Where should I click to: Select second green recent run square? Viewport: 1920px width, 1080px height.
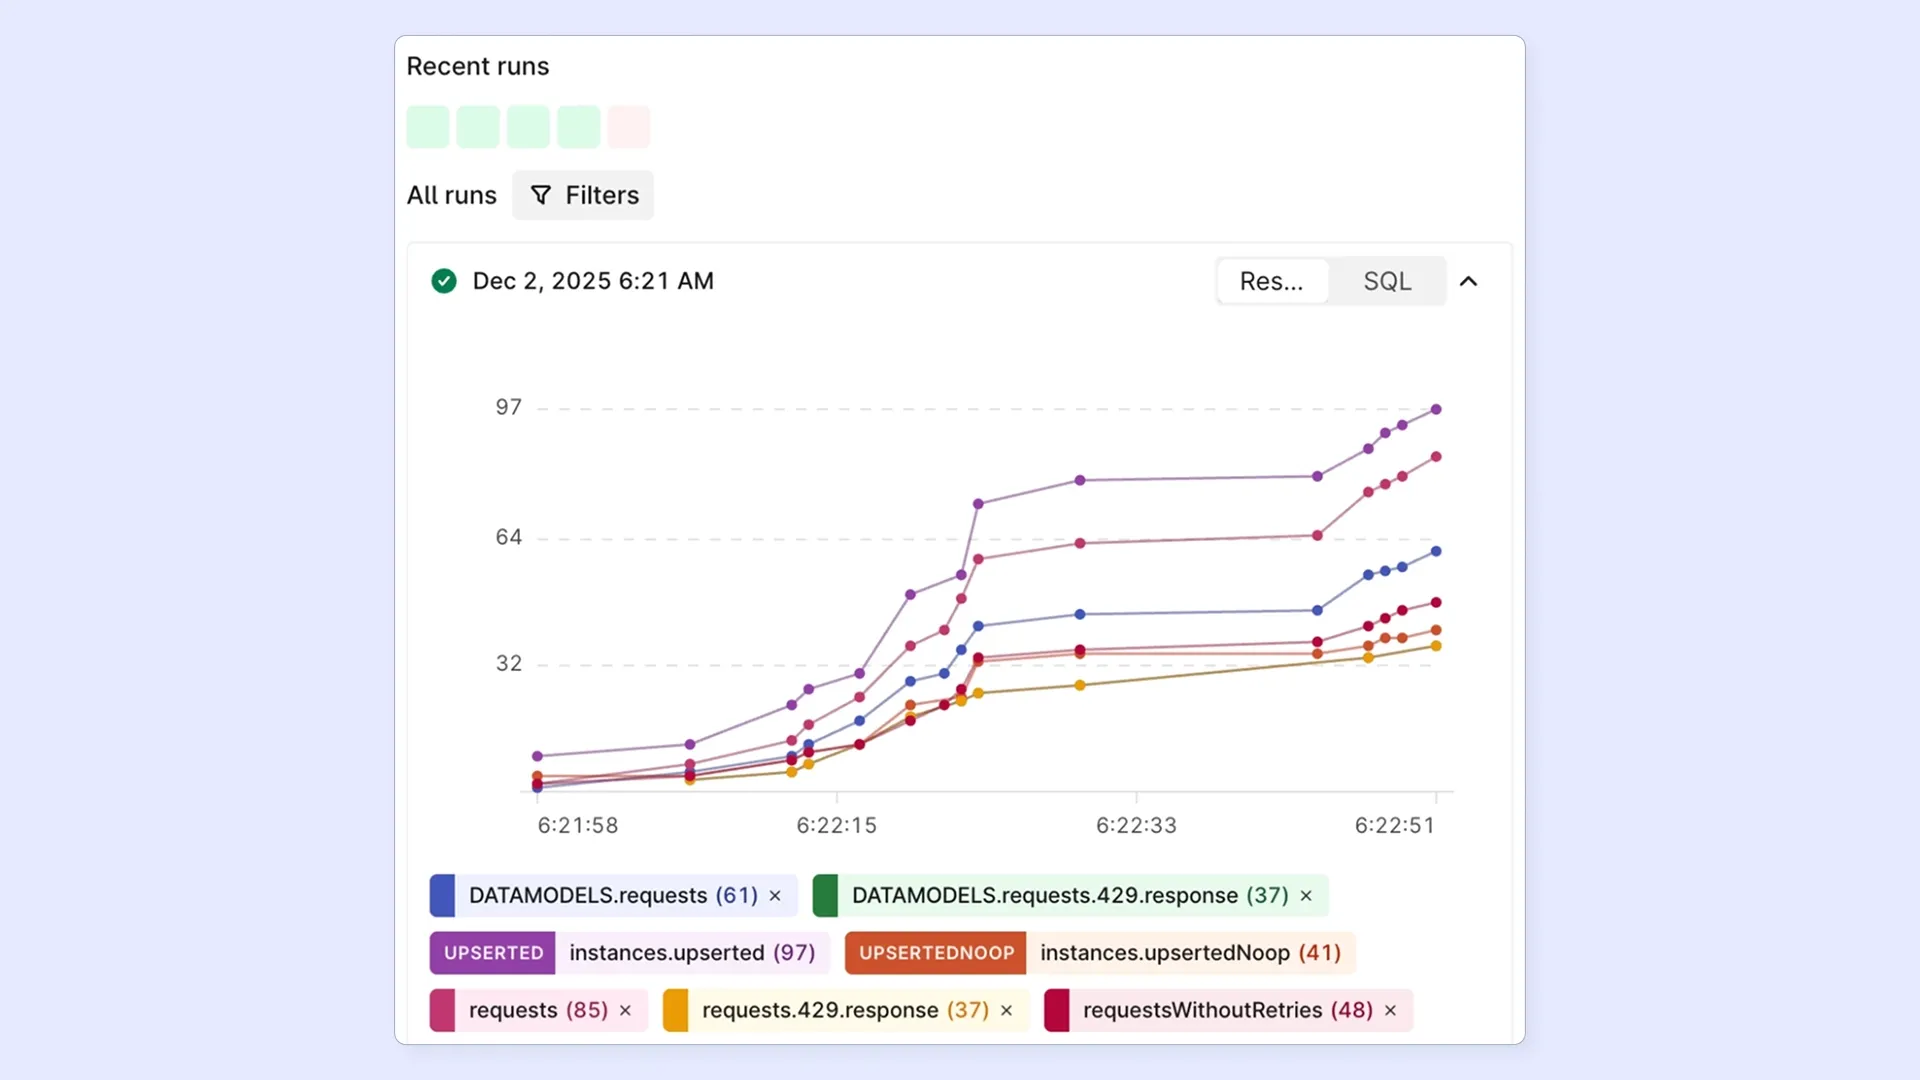pyautogui.click(x=478, y=127)
